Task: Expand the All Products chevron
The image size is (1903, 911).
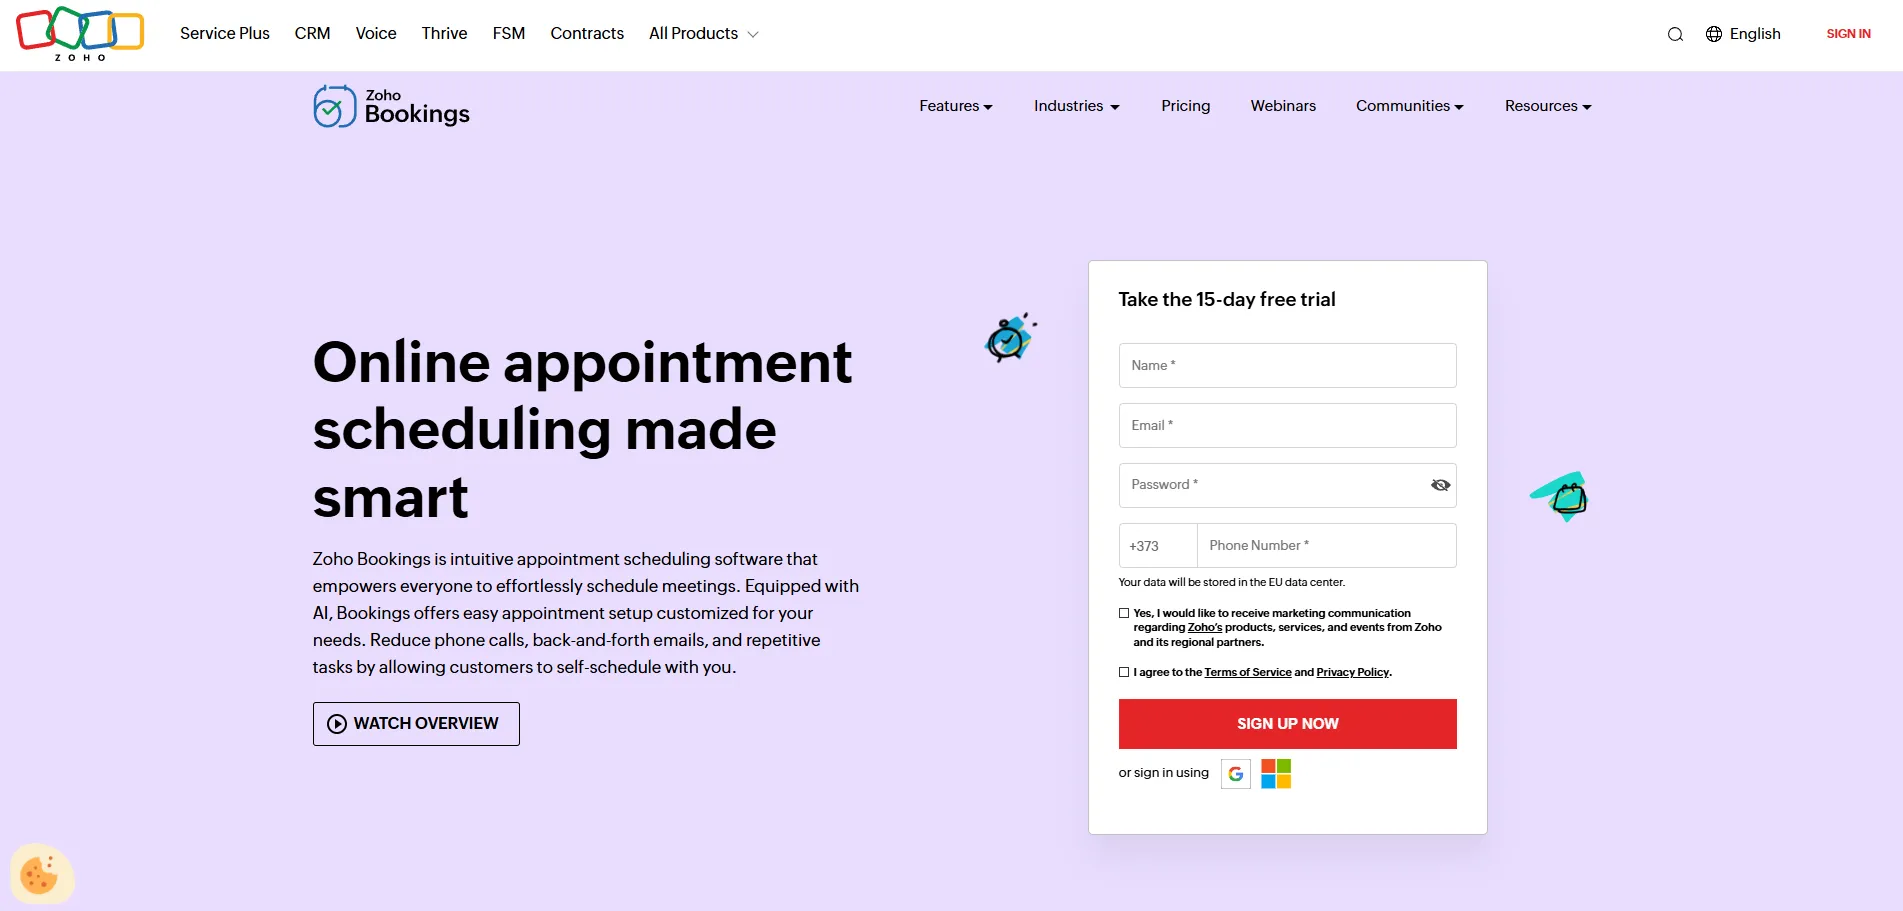Action: 752,33
